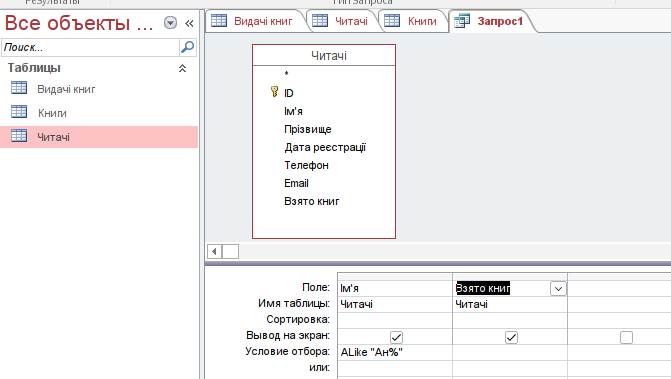Click the horizontal scrollbar left arrow
This screenshot has width=671, height=379.
(214, 252)
